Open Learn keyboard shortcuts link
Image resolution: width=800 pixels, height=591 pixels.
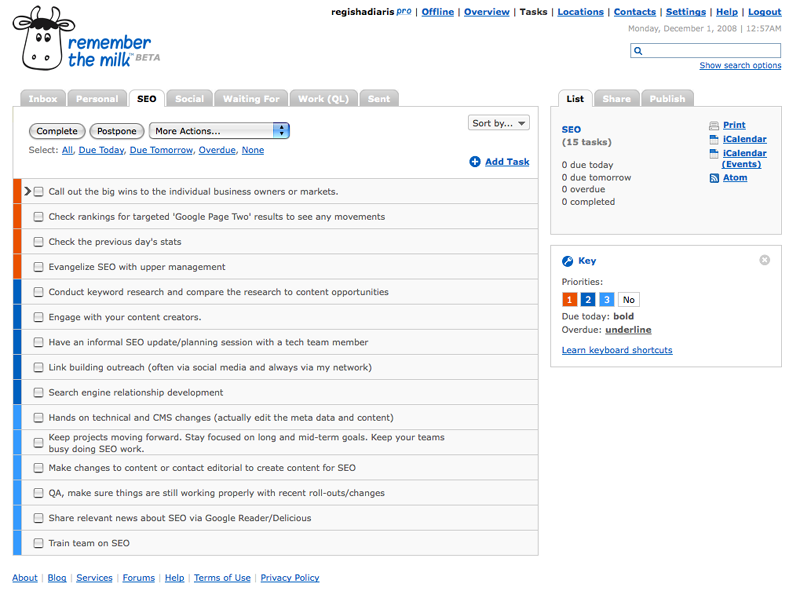tap(617, 350)
